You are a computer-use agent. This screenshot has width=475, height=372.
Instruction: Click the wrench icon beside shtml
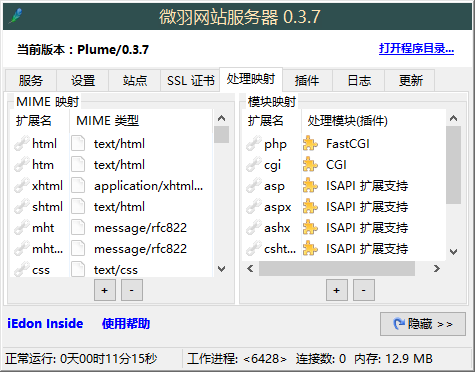[x=22, y=207]
